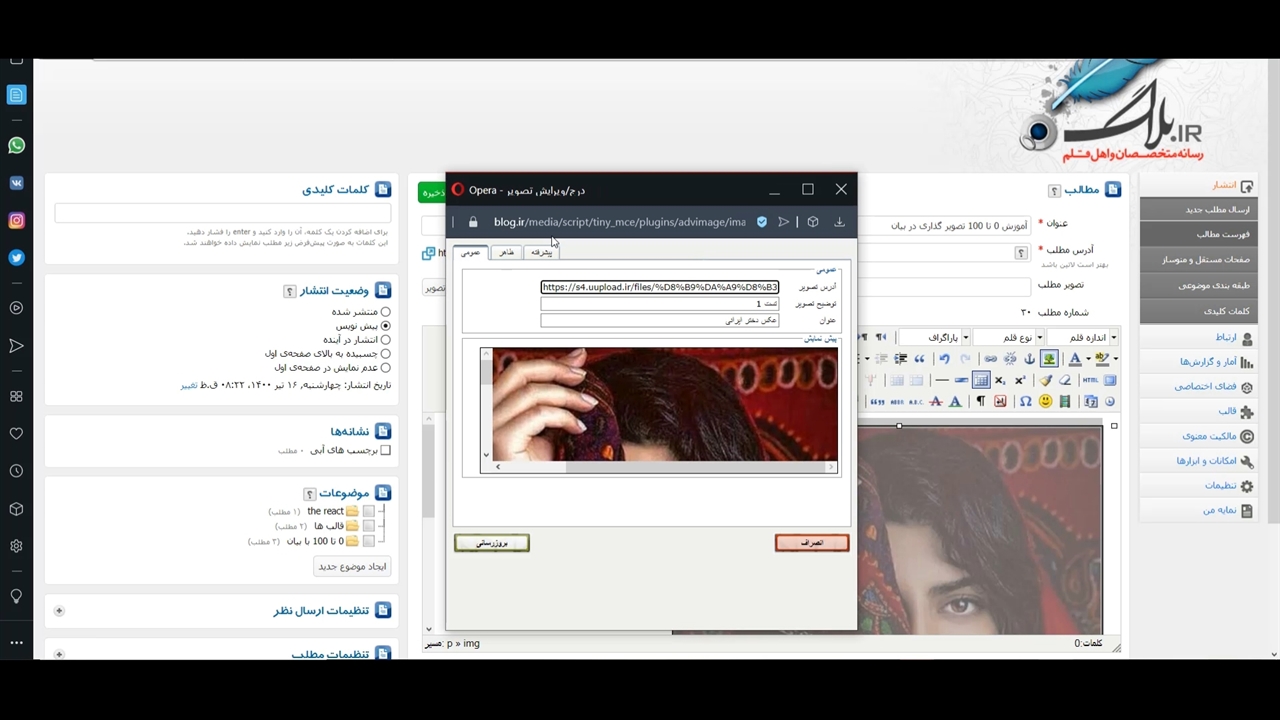This screenshot has width=1280, height=720.
Task: Open the 'نوع قلم' font dropdown
Action: pos(1008,338)
